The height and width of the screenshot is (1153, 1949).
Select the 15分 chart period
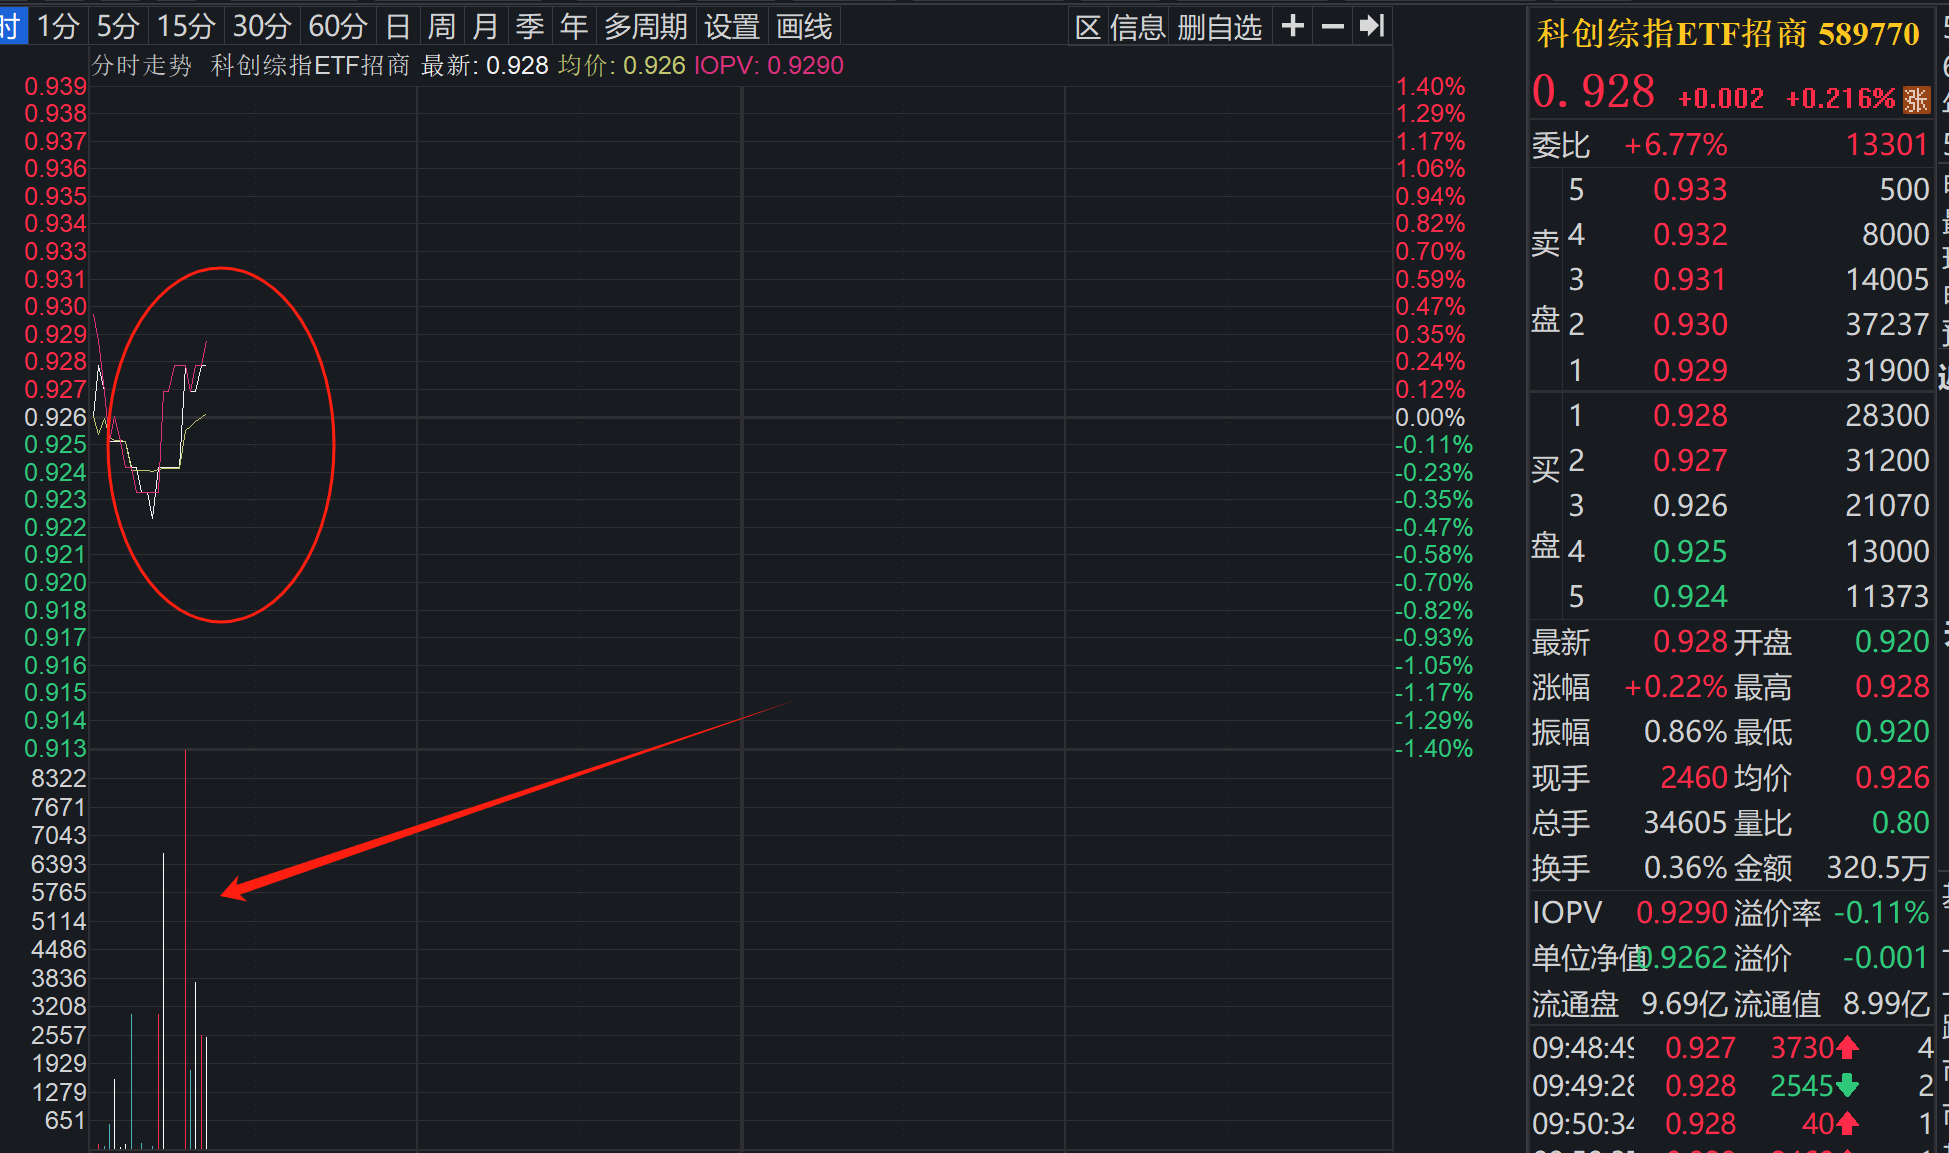tap(186, 26)
